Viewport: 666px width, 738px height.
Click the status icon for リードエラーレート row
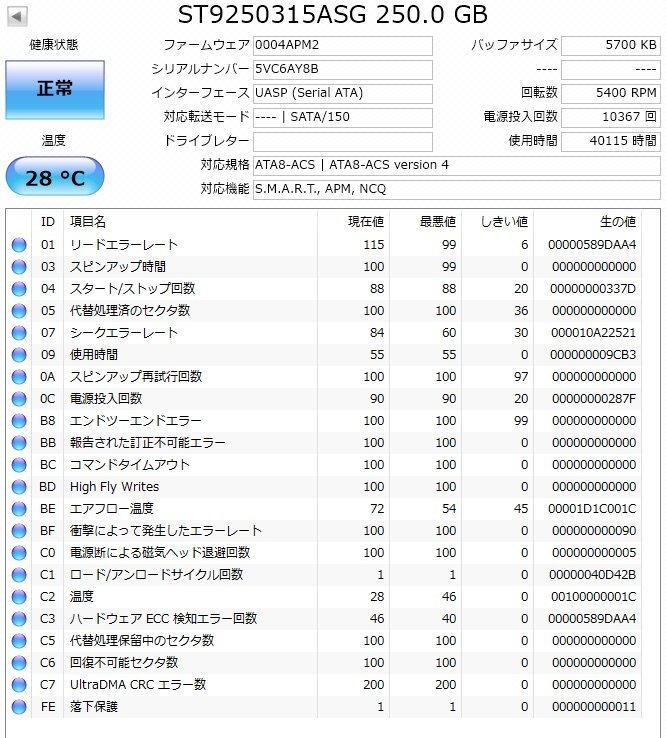tap(19, 245)
